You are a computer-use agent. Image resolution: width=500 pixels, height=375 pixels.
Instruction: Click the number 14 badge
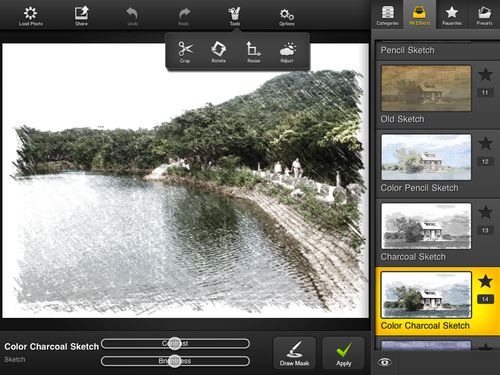[x=485, y=299]
